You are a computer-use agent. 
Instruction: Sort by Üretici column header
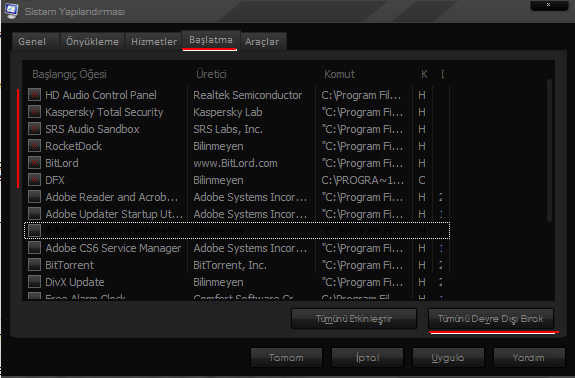tap(211, 74)
